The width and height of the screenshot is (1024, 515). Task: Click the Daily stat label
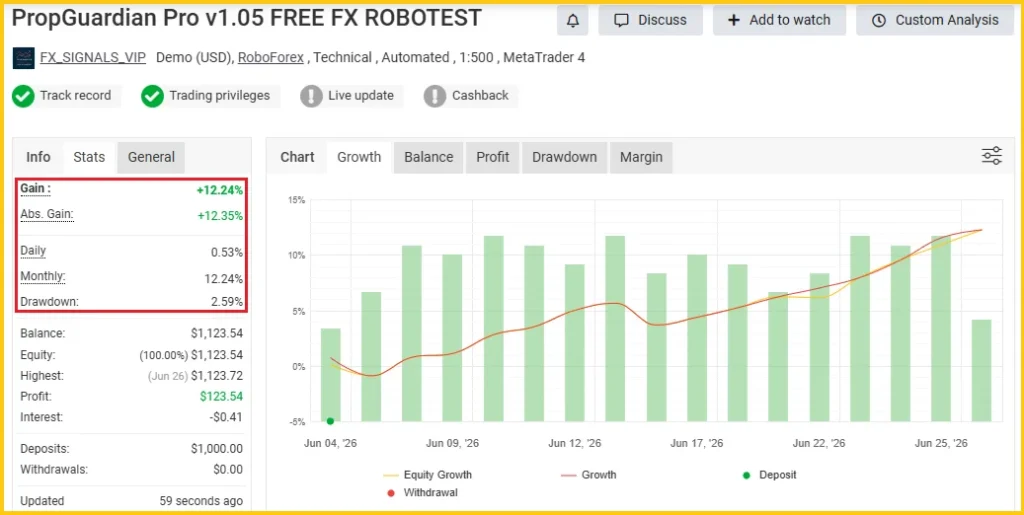(33, 251)
